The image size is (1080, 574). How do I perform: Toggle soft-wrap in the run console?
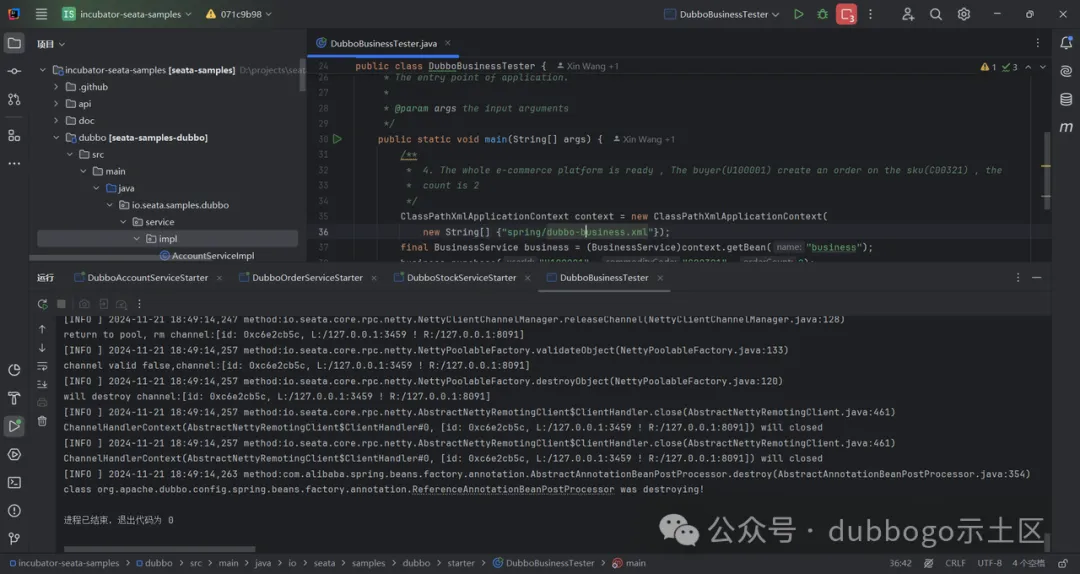pyautogui.click(x=42, y=366)
